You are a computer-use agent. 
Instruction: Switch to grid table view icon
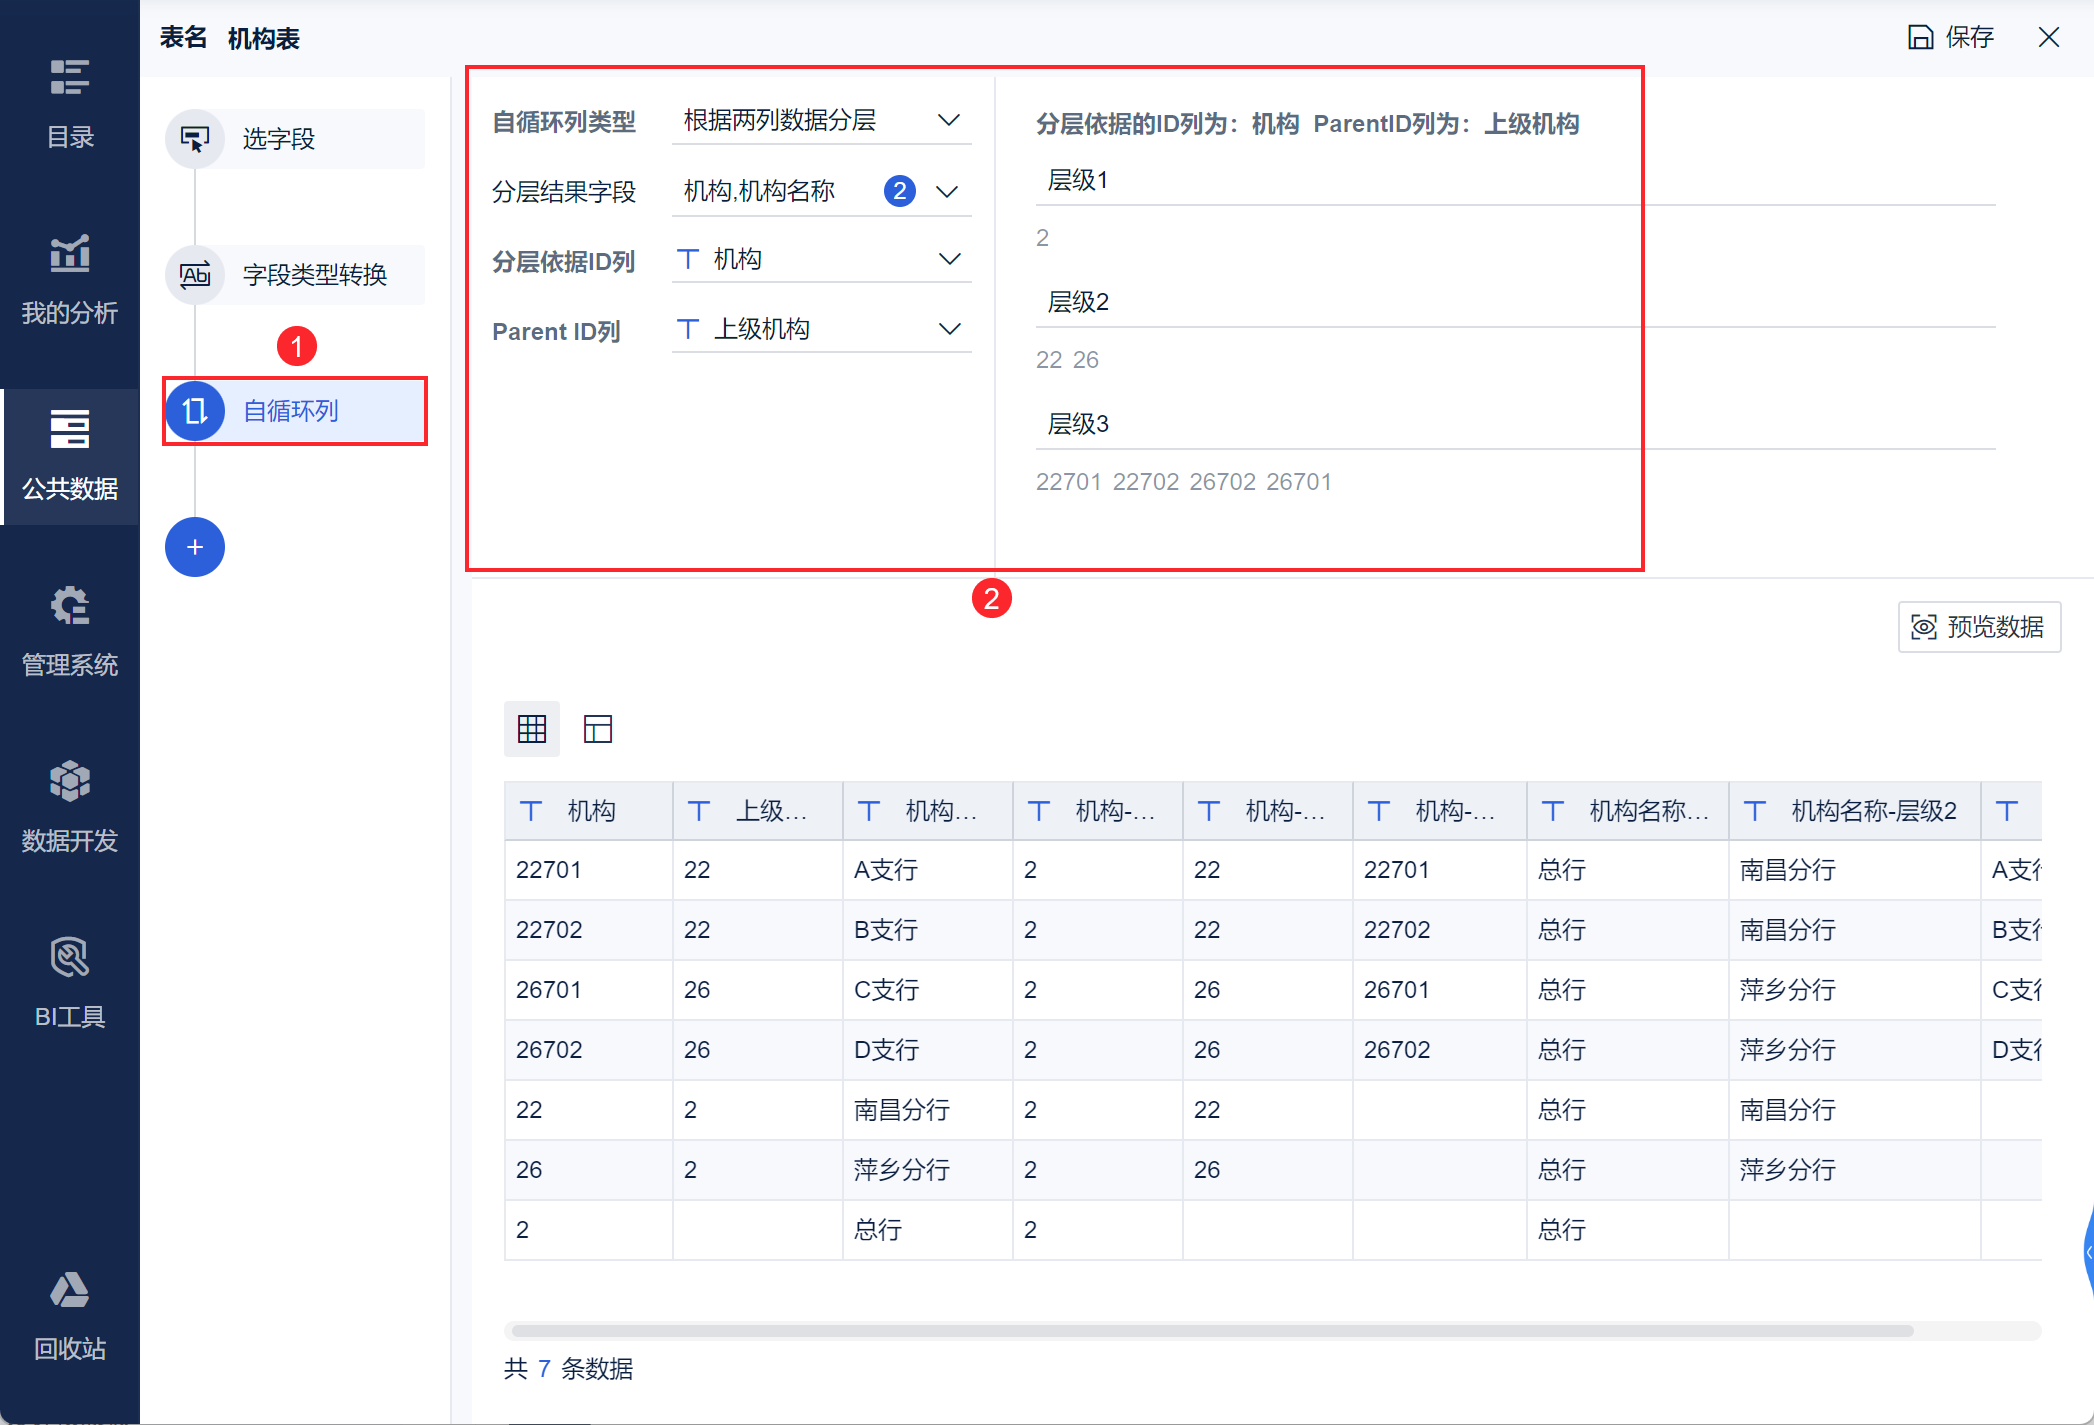(532, 729)
